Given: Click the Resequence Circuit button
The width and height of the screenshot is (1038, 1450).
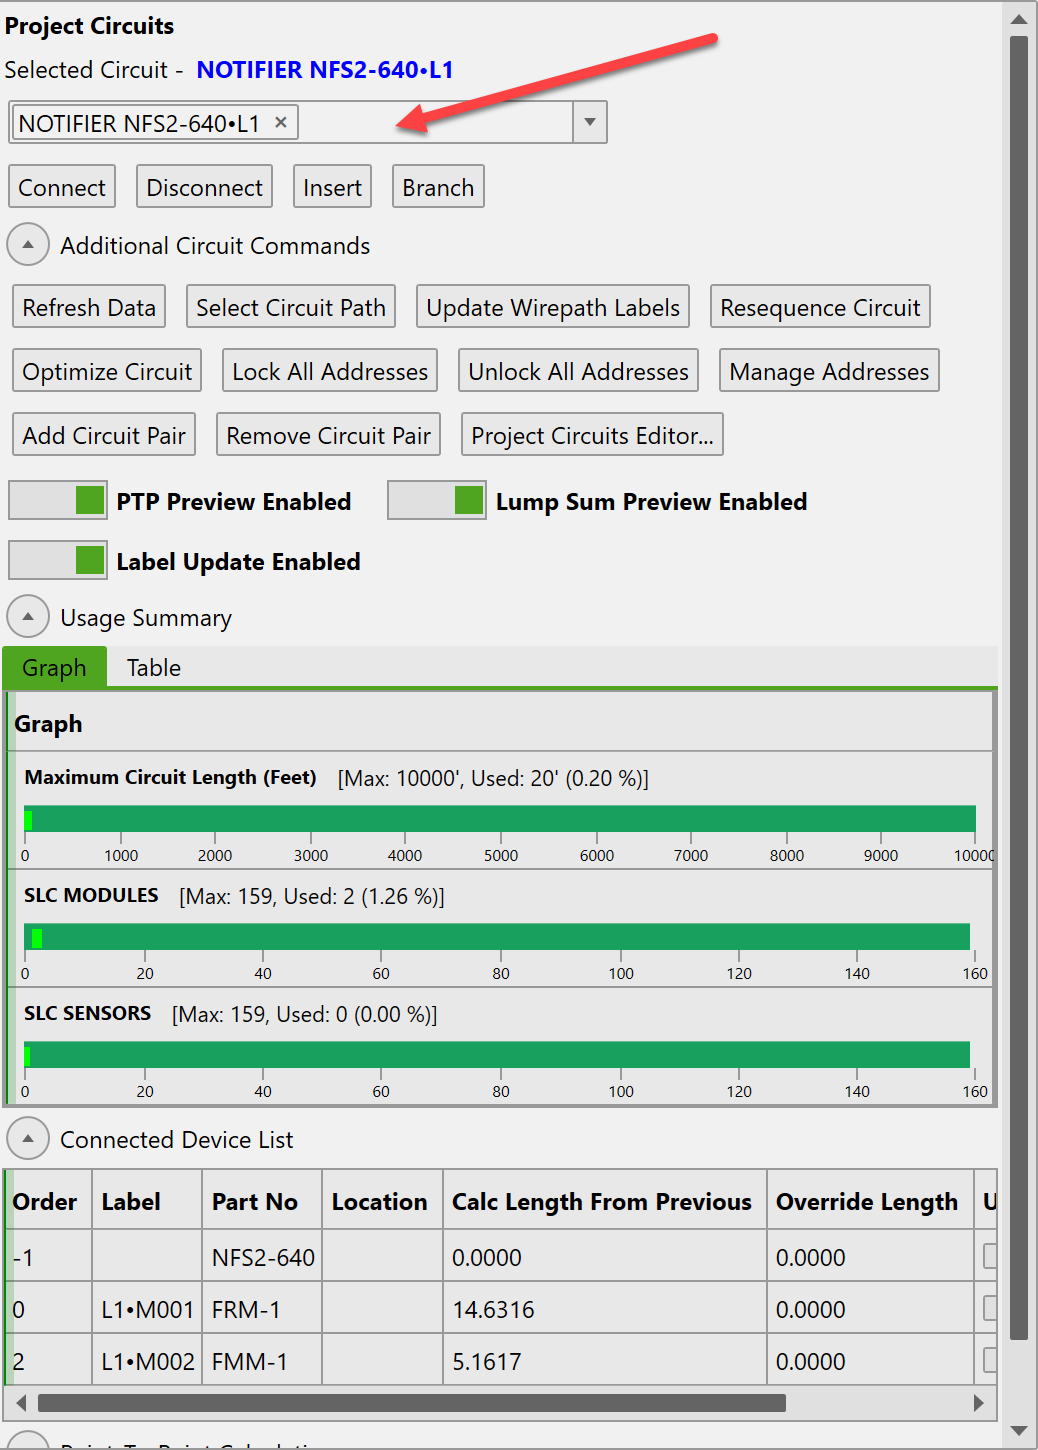Looking at the screenshot, I should (x=820, y=307).
